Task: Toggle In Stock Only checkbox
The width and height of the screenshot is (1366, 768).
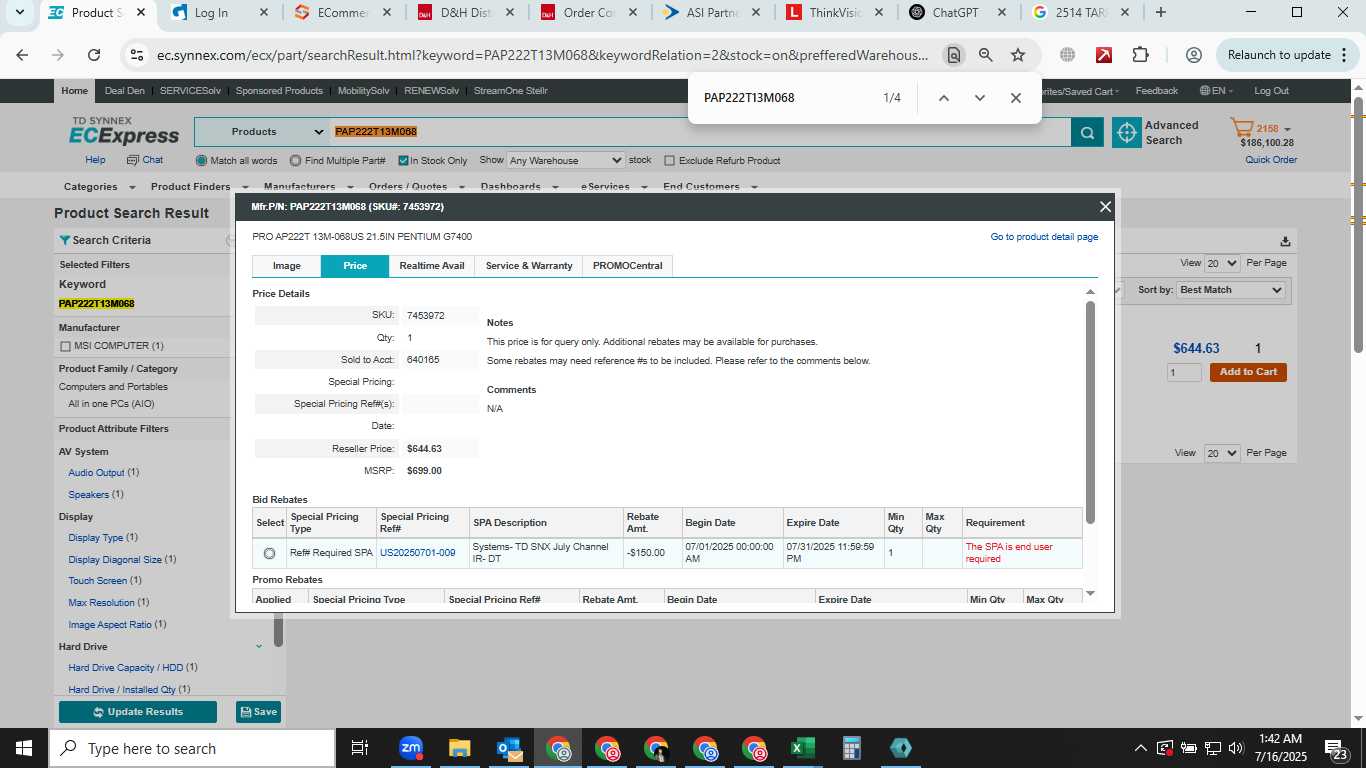Action: 403,160
